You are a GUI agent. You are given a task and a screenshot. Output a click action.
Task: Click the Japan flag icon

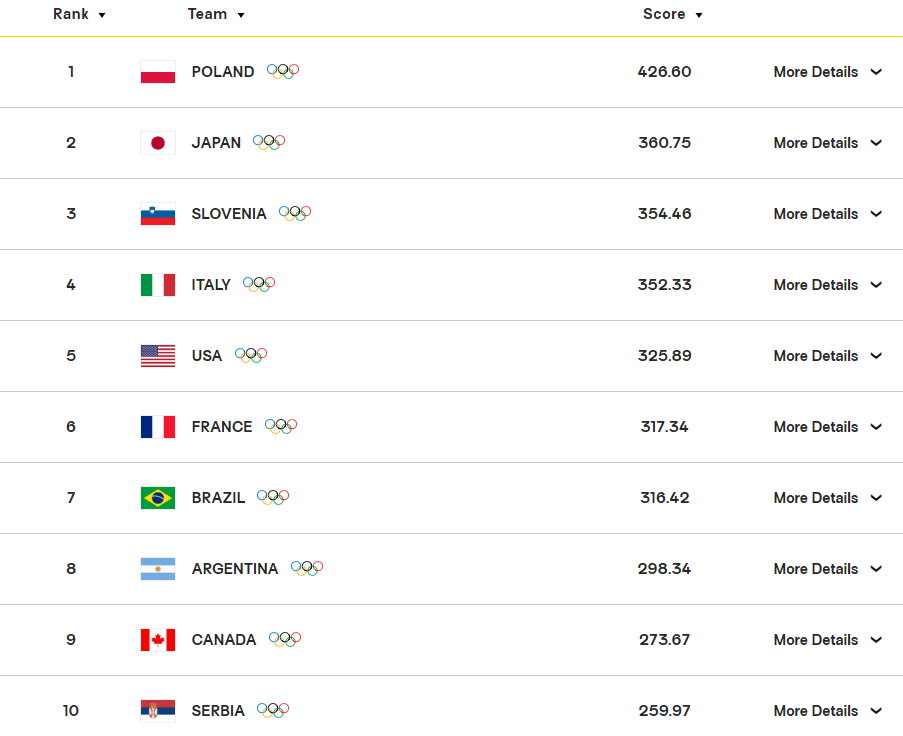[x=158, y=143]
